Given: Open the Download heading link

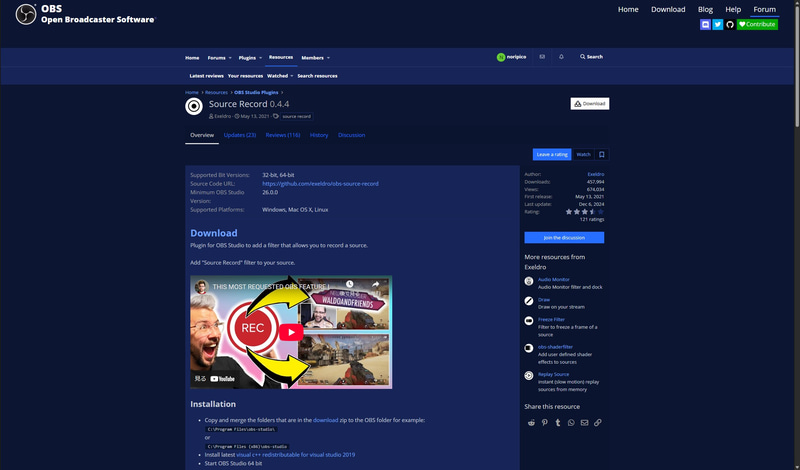Looking at the screenshot, I should (214, 233).
